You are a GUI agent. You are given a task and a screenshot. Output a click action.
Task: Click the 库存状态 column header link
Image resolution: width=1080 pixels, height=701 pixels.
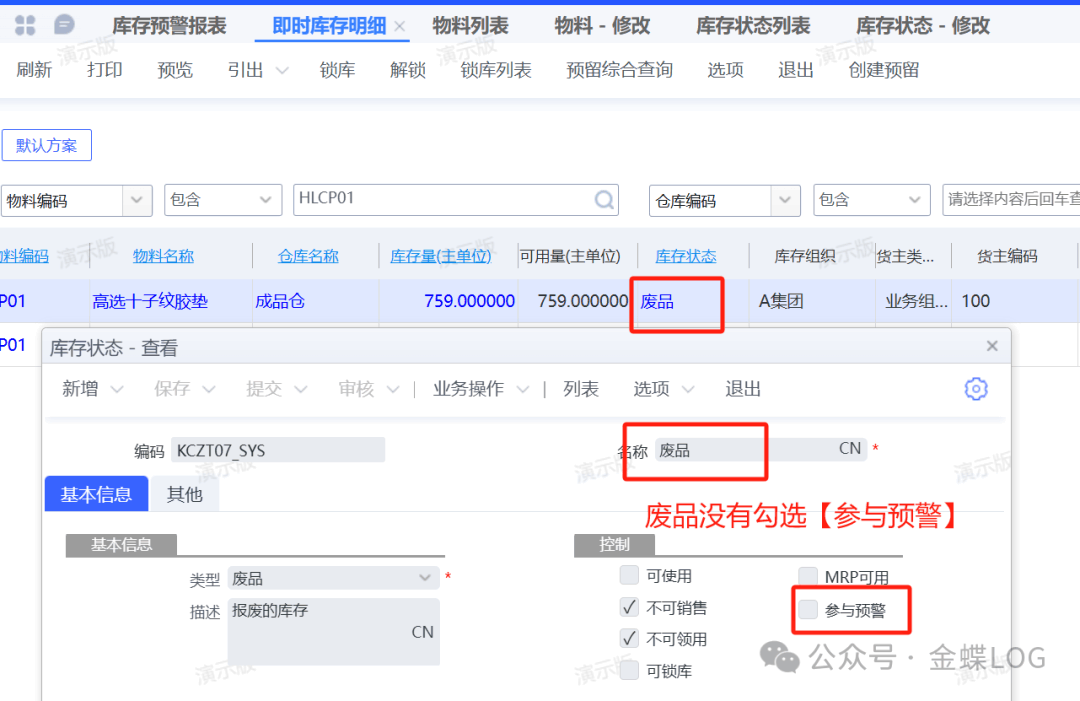point(685,256)
